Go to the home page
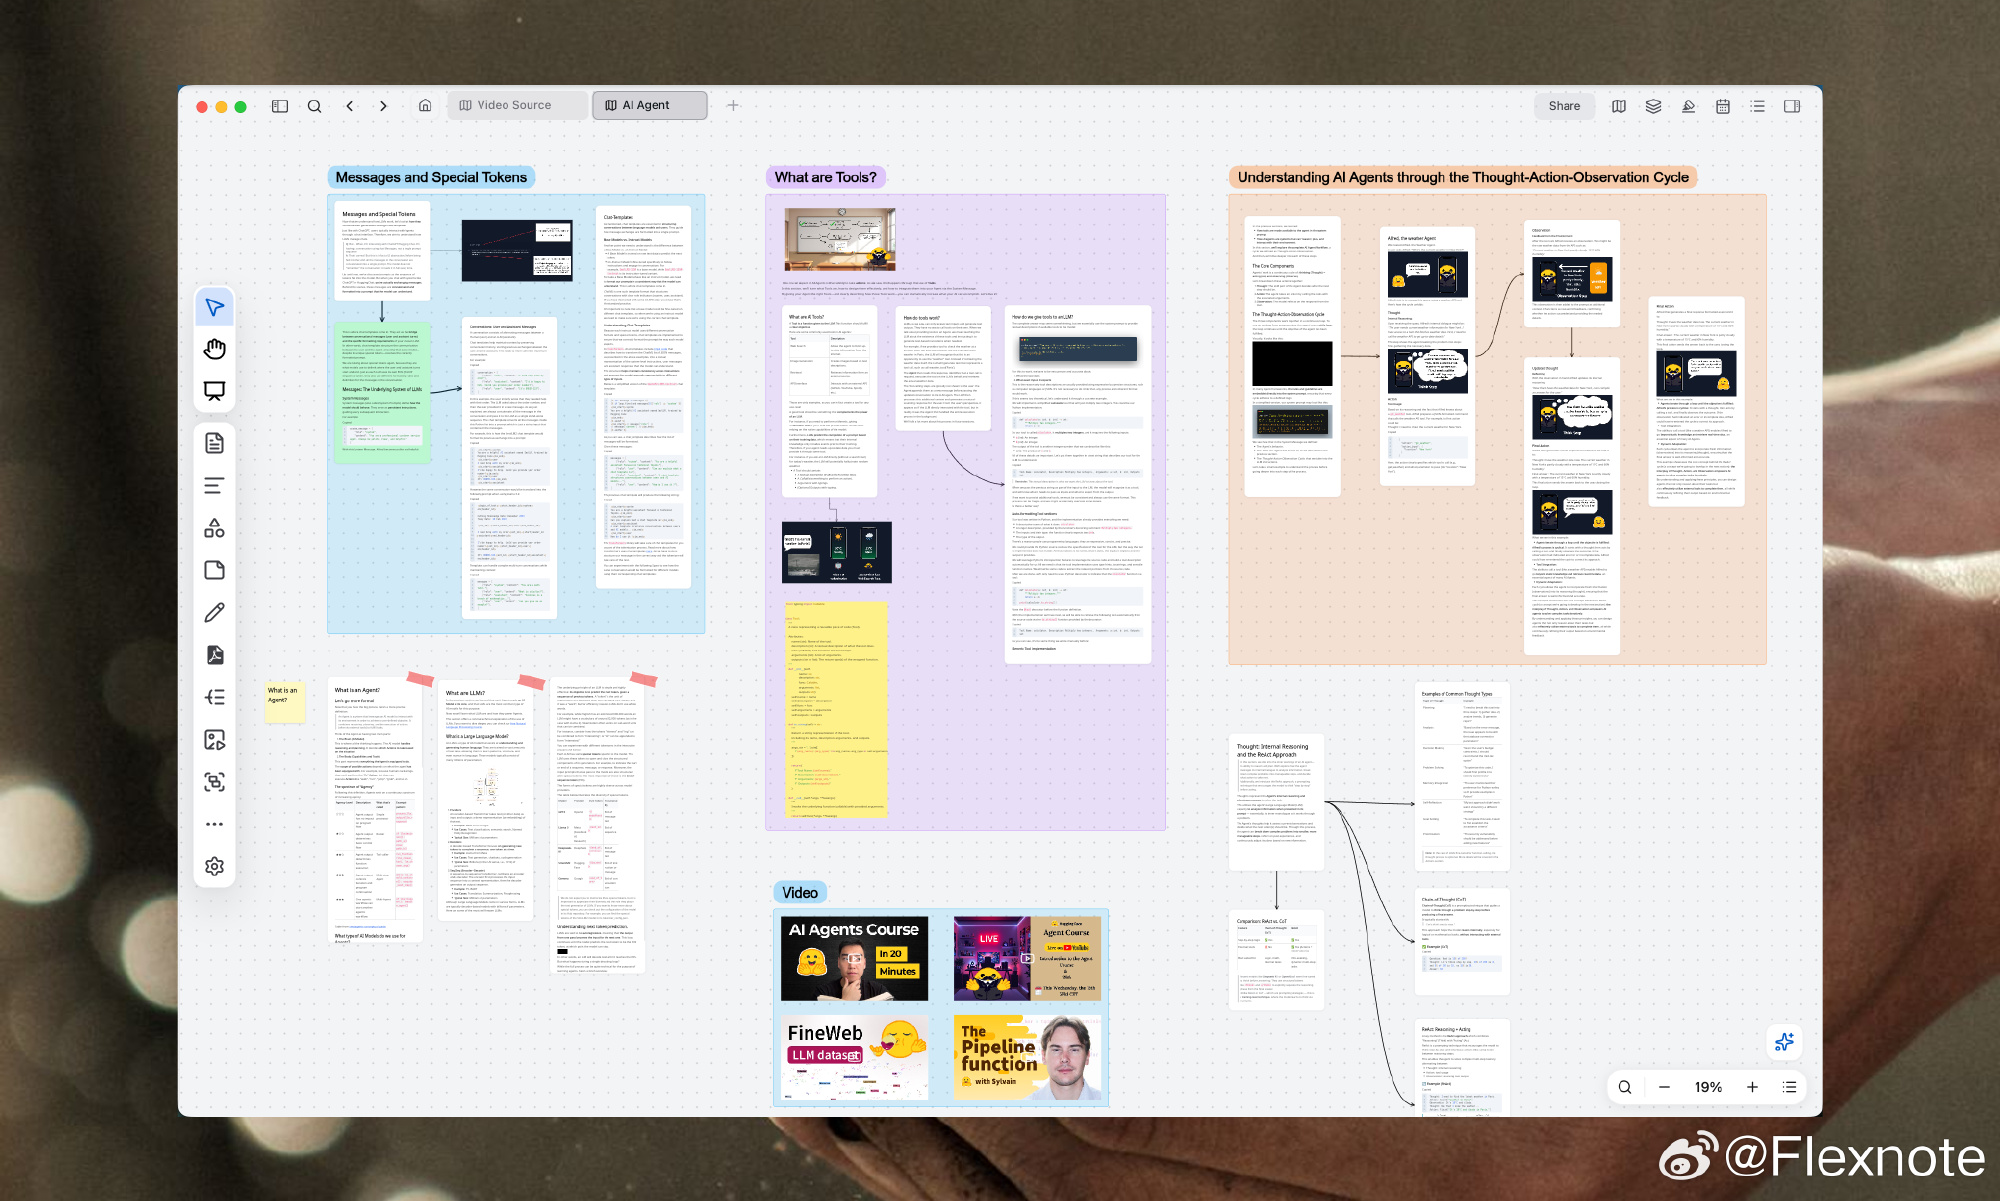 click(425, 105)
